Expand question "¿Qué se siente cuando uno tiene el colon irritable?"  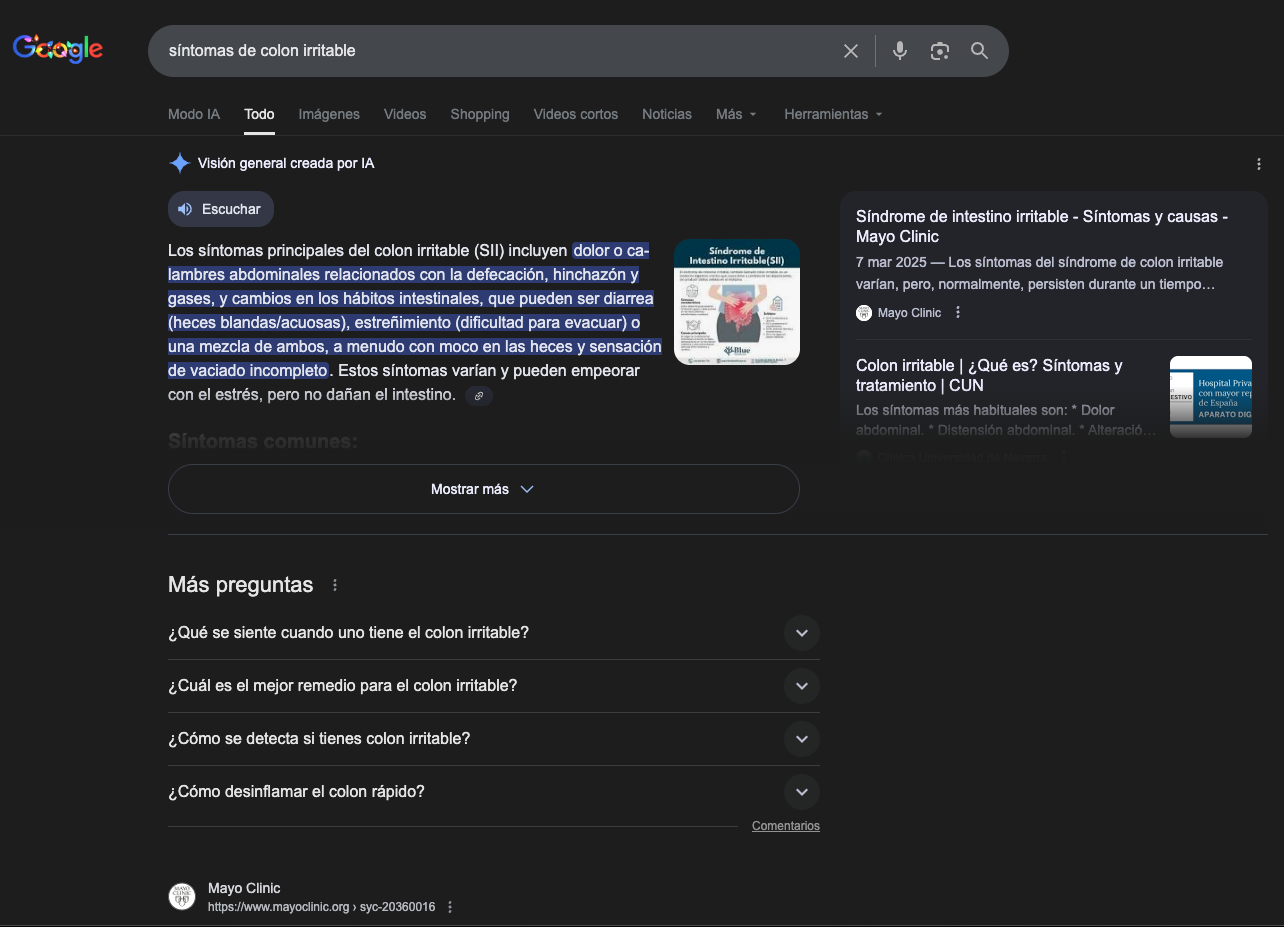801,633
